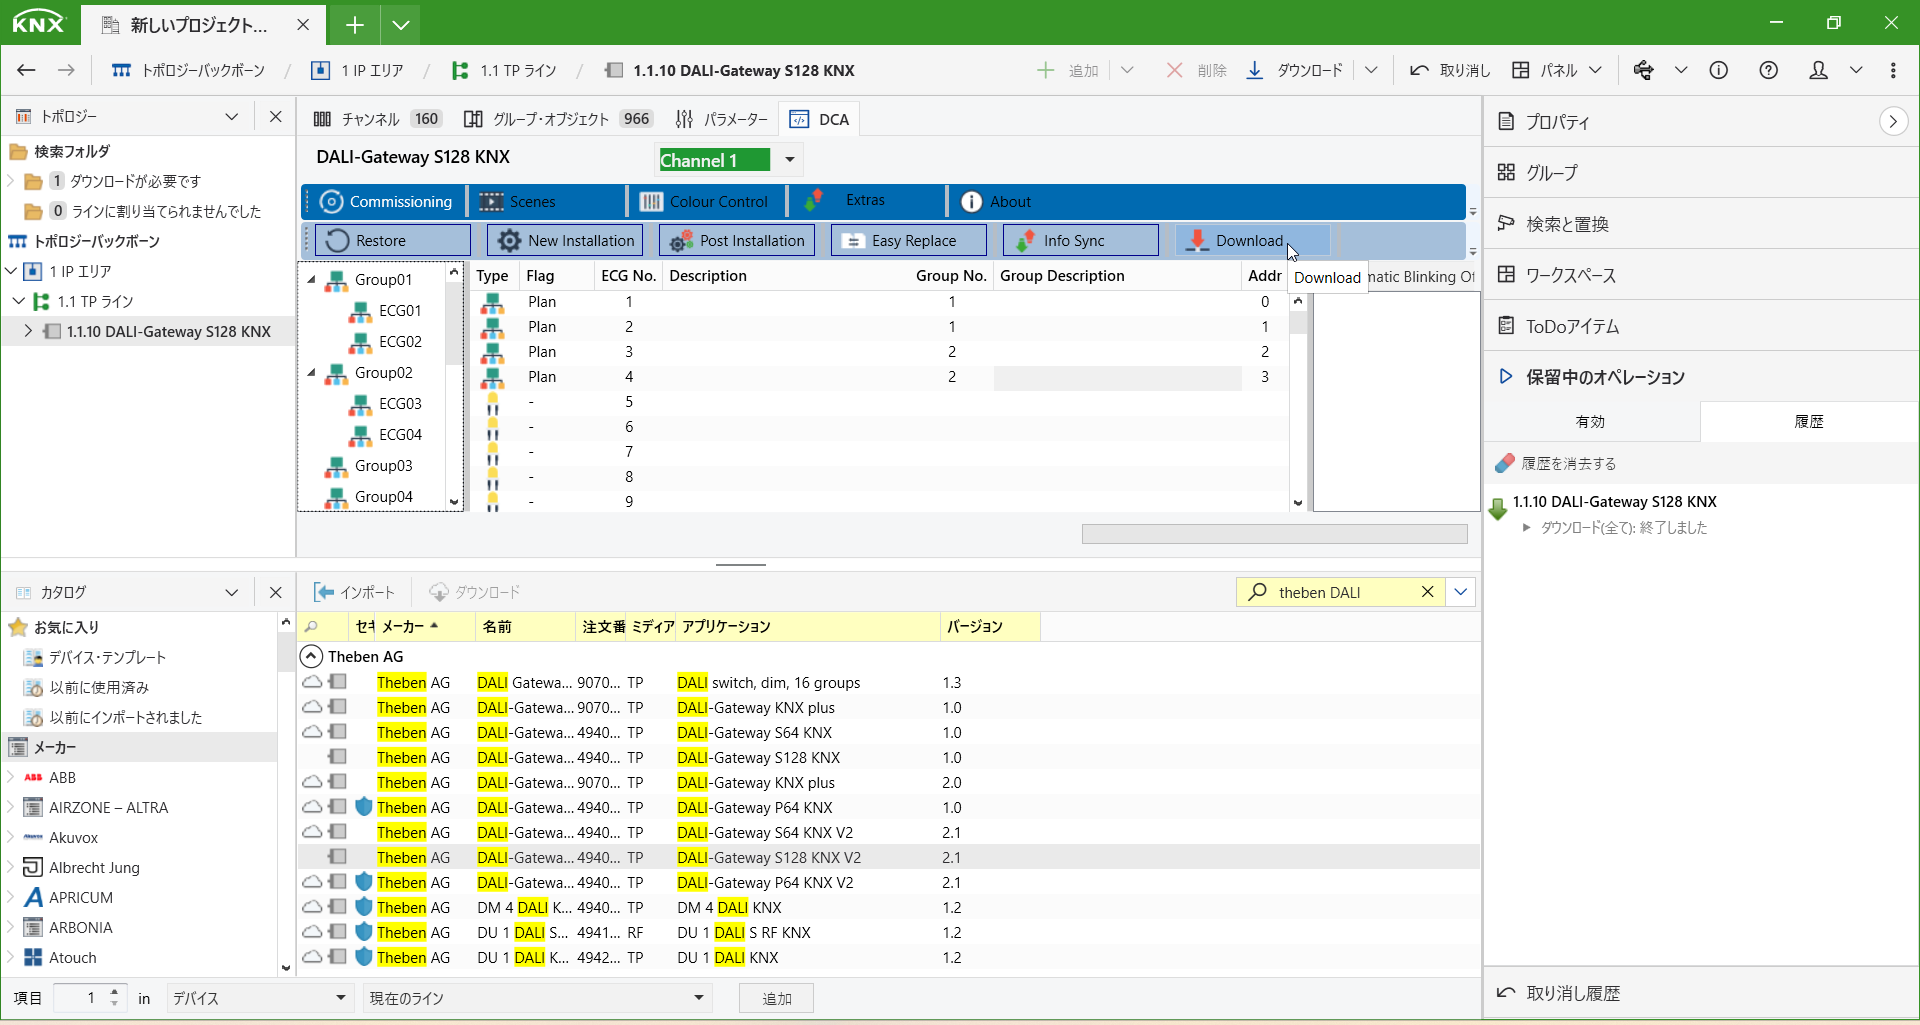Collapse Group01 in DALI tree
Viewport: 1920px width, 1025px height.
(311, 279)
